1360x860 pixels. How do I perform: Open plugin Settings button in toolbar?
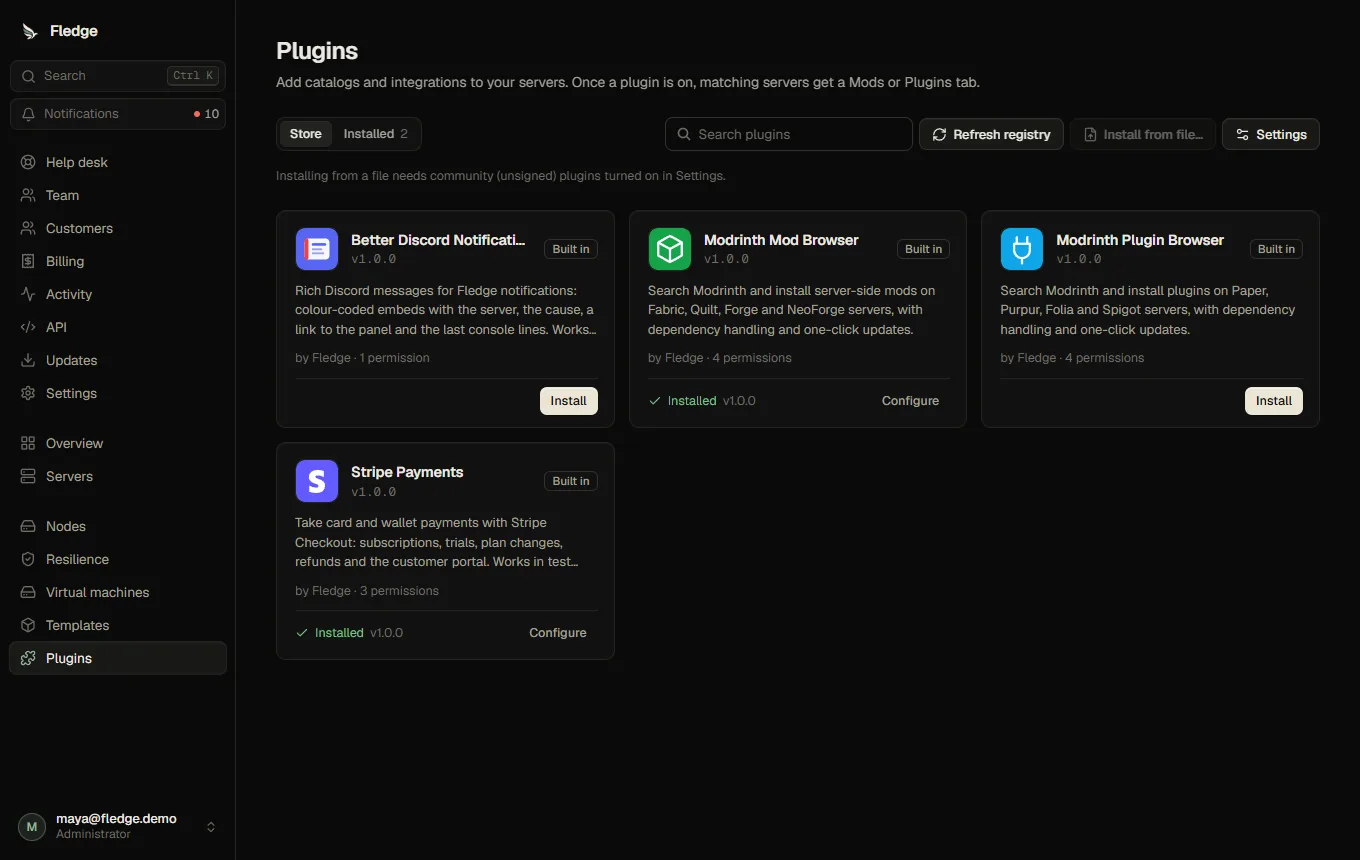[1271, 134]
